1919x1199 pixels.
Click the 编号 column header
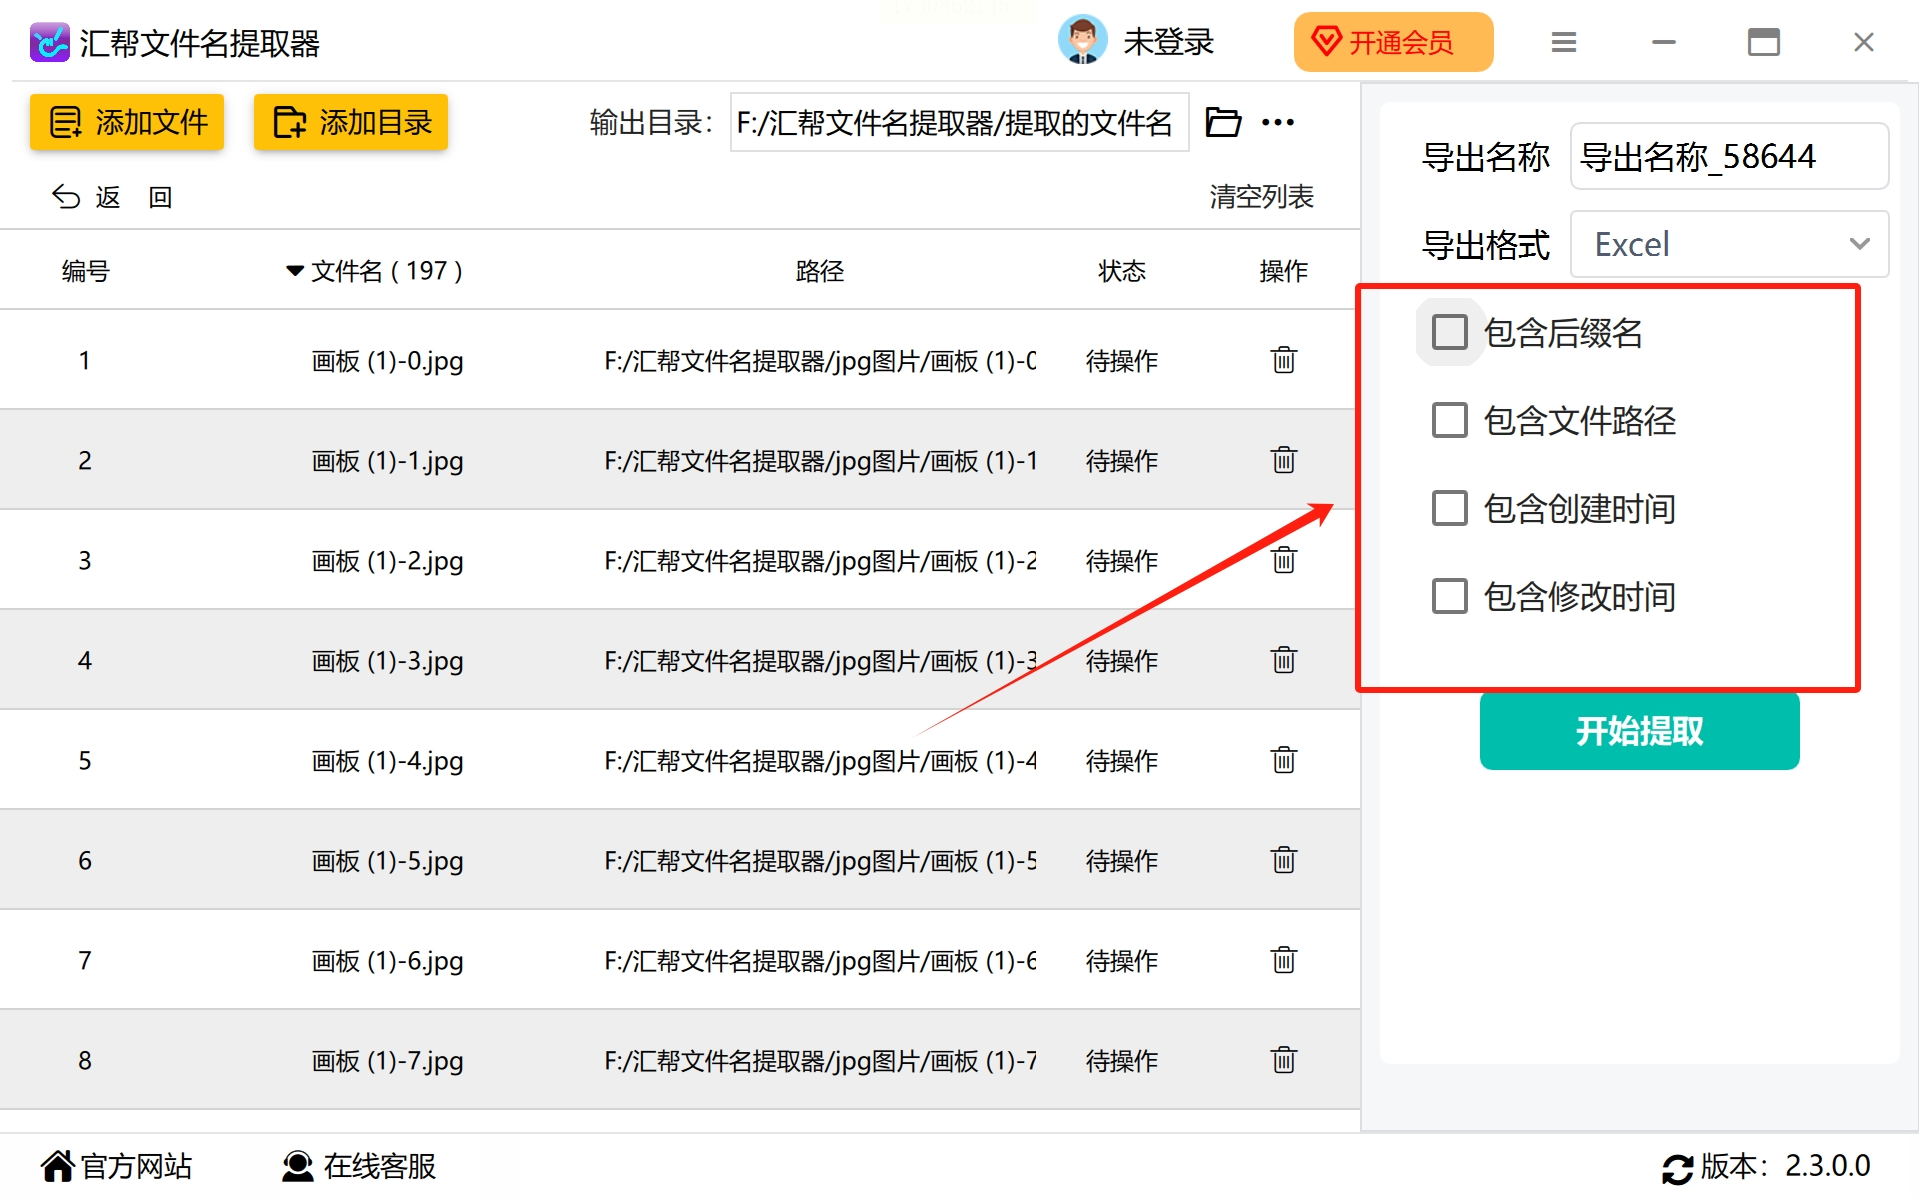[x=85, y=271]
